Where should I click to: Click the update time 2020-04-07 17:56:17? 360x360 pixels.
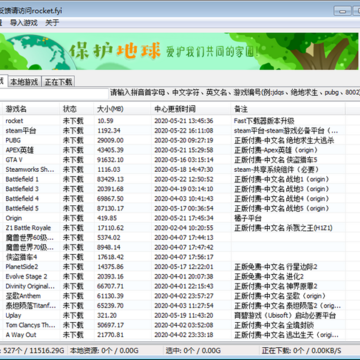tap(184, 257)
